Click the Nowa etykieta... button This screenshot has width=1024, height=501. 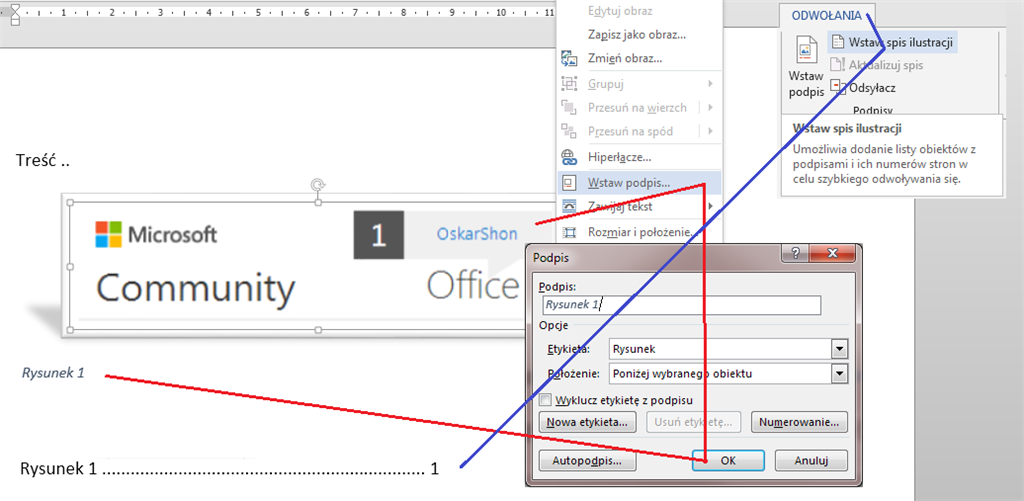tap(587, 422)
